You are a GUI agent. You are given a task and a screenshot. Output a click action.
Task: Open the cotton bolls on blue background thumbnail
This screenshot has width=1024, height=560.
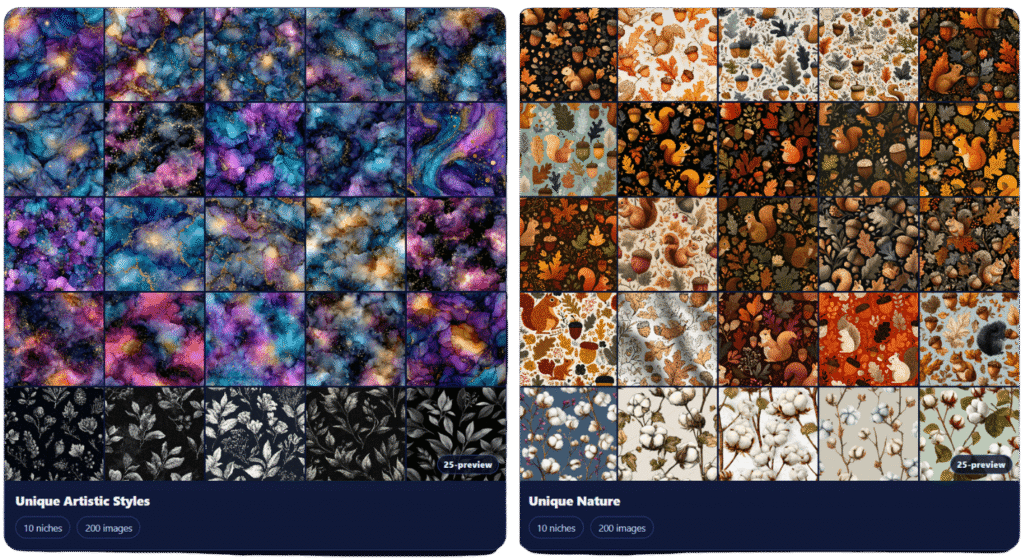click(x=568, y=434)
